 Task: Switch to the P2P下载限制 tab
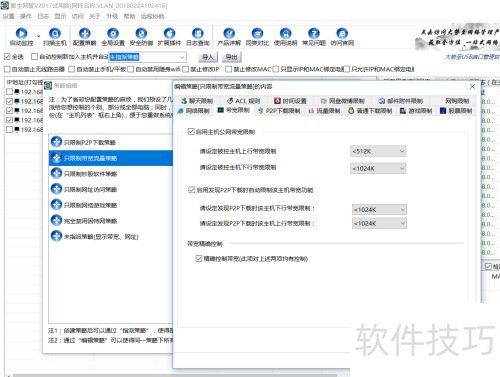pyautogui.click(x=279, y=111)
